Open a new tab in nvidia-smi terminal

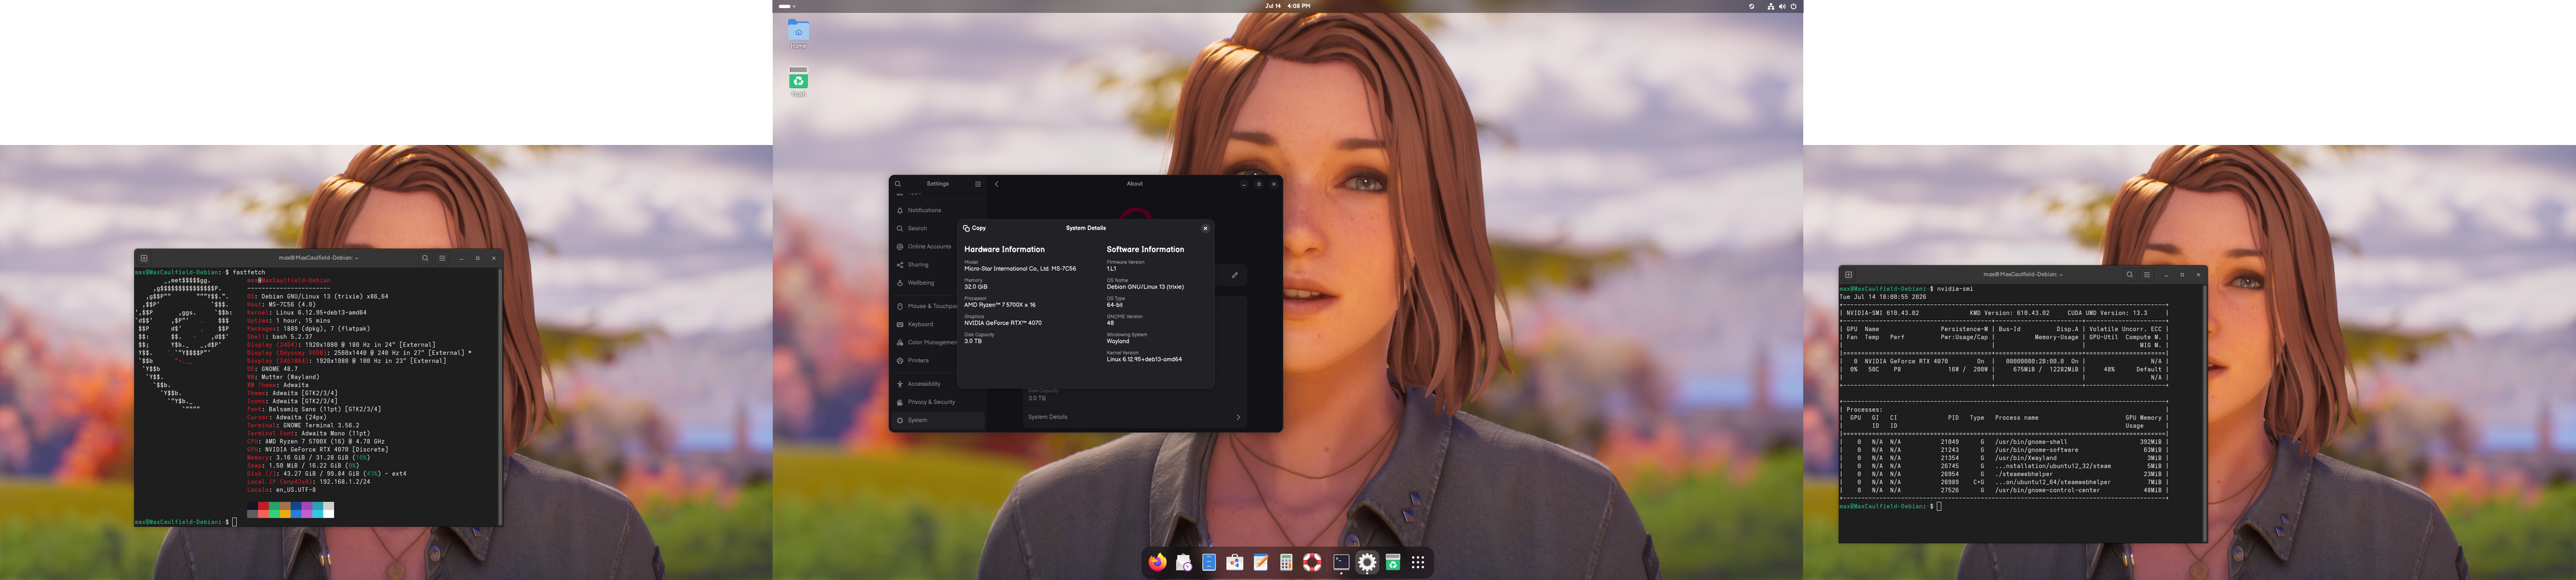tap(1849, 274)
